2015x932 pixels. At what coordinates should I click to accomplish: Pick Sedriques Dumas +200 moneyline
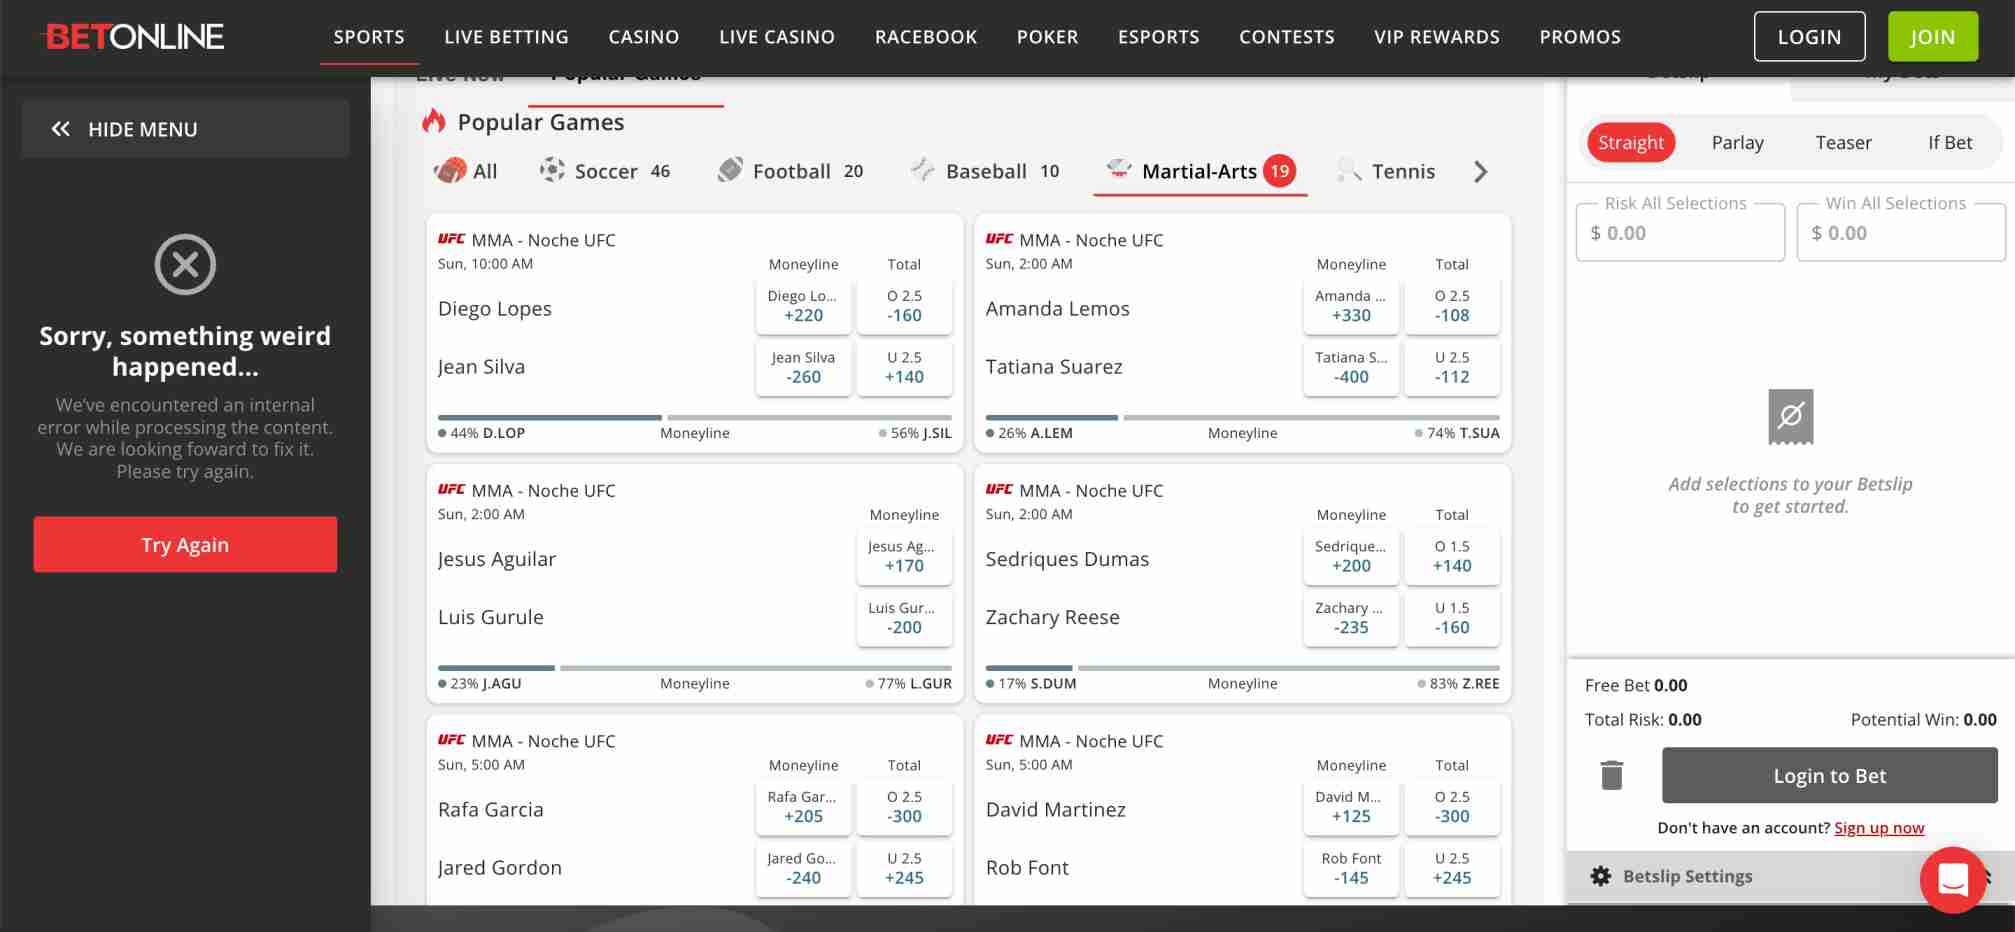[1351, 556]
